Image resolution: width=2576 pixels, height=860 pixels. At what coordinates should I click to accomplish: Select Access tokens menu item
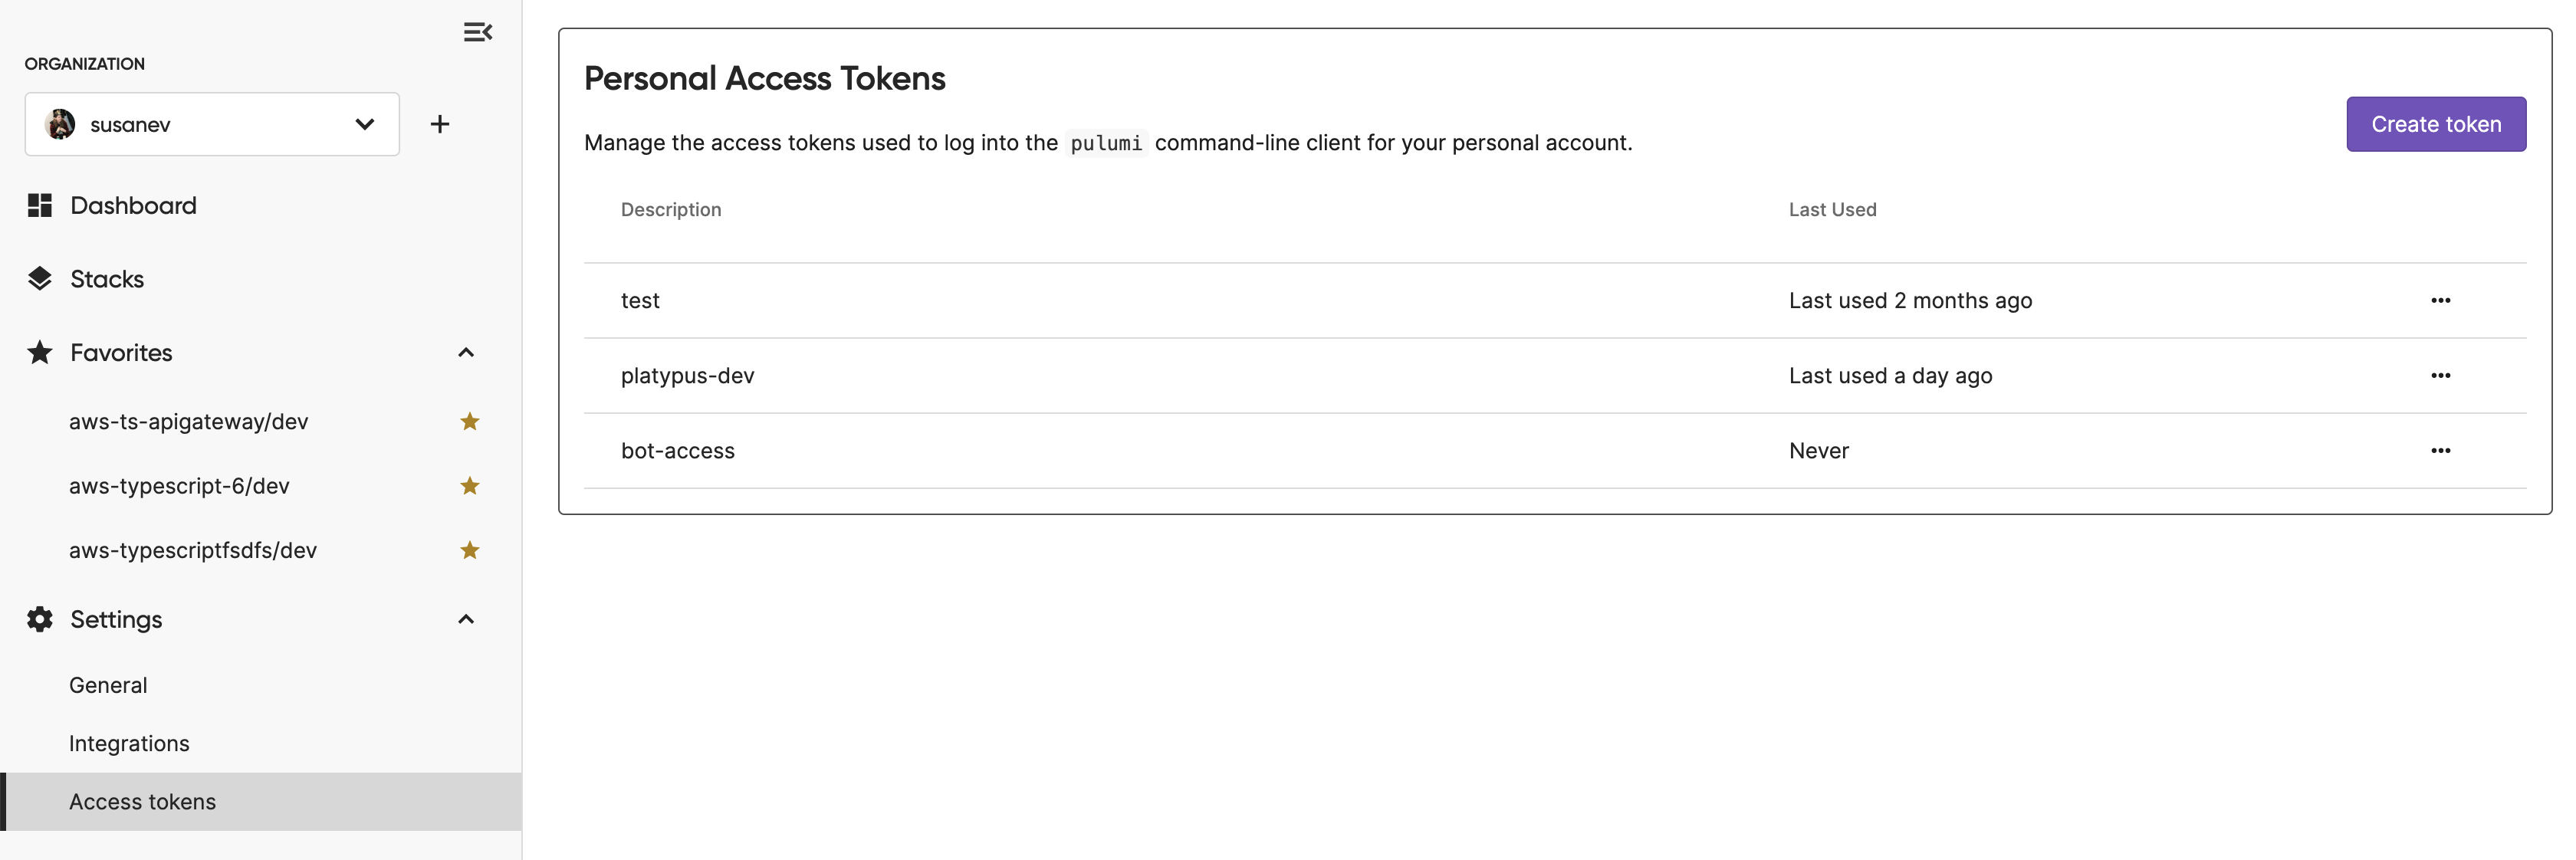click(141, 801)
